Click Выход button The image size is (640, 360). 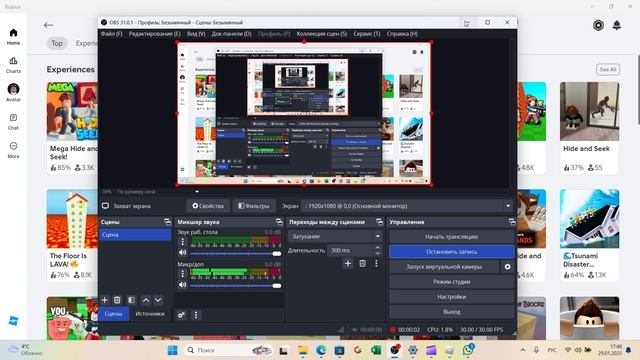pos(451,312)
